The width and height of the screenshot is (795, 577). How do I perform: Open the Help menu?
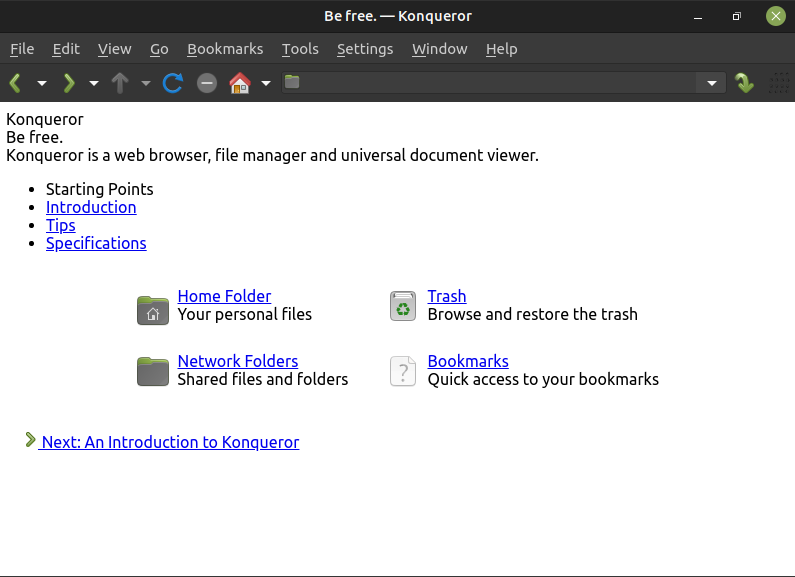pyautogui.click(x=501, y=49)
